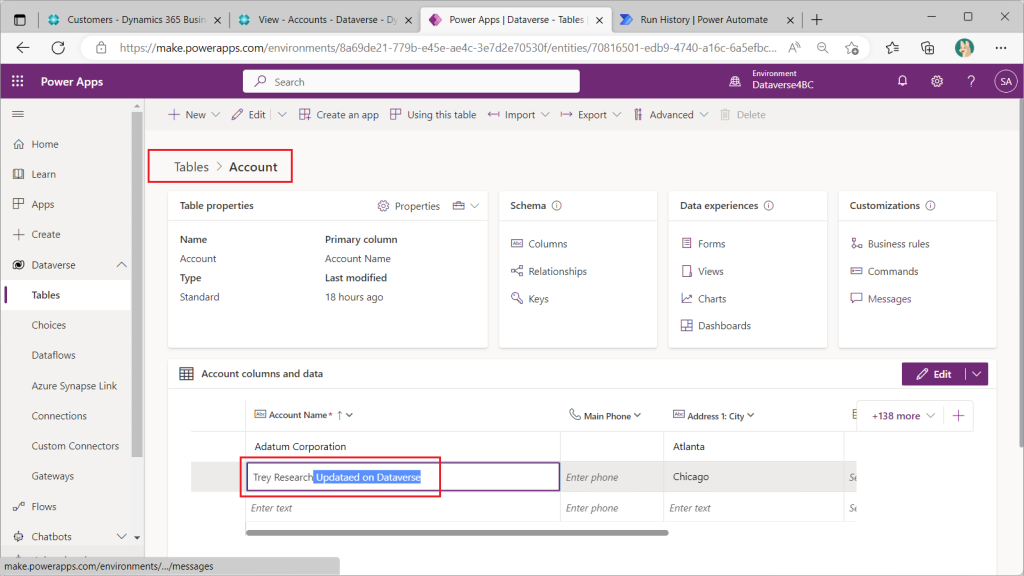1024x576 pixels.
Task: Expand purple Edit button dropdown arrow
Action: tap(976, 374)
